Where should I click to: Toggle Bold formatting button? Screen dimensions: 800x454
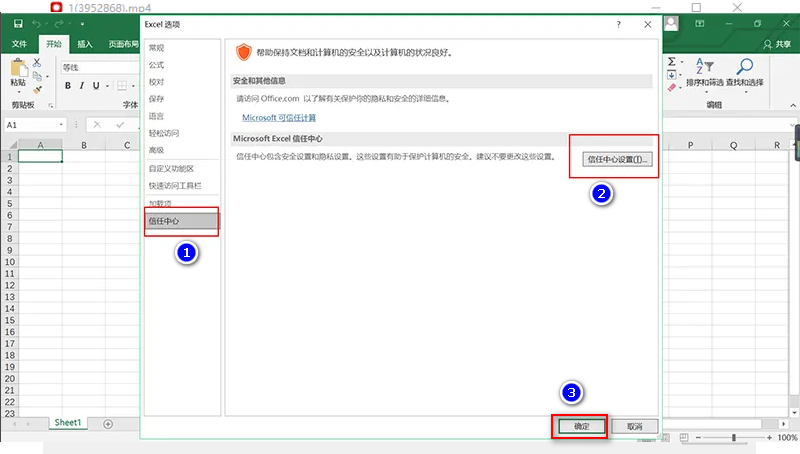tap(68, 85)
